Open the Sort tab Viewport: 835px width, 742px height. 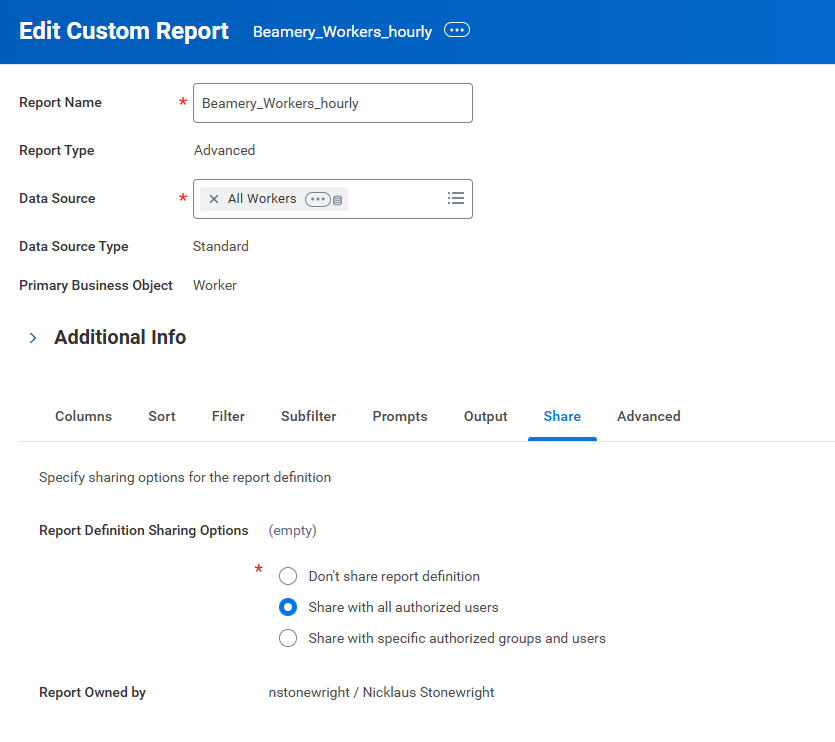[x=162, y=416]
